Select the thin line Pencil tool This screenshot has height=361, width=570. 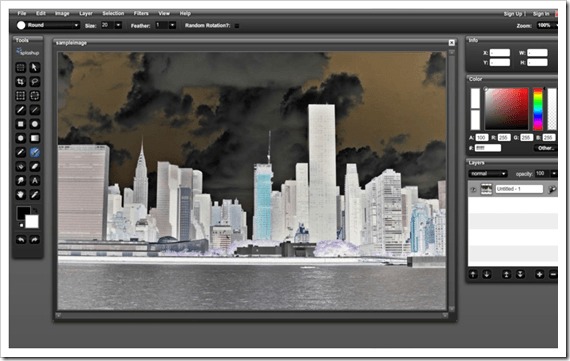(35, 110)
